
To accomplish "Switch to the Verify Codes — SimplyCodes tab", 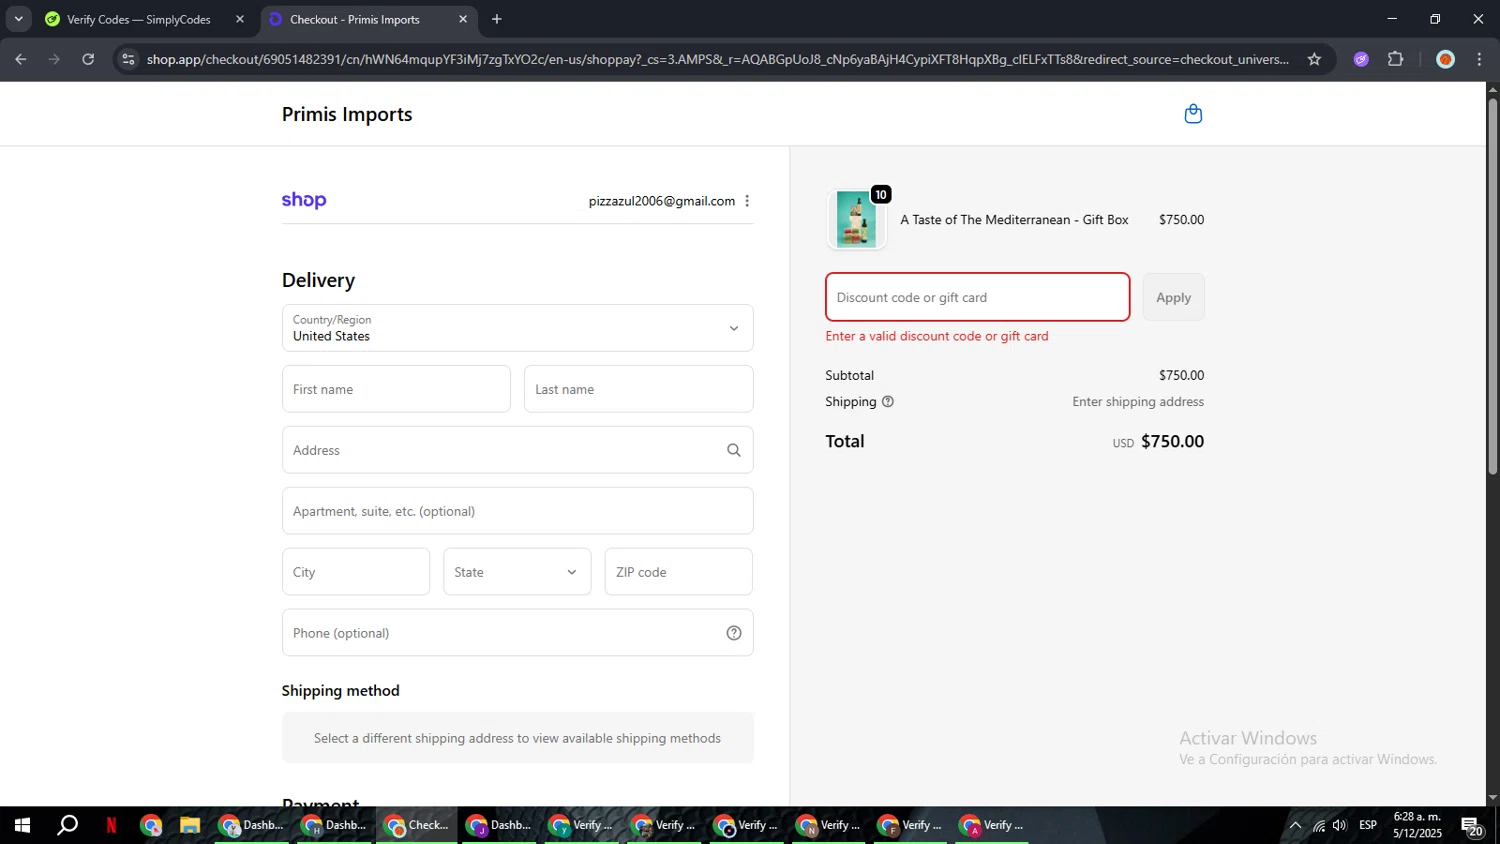I will [139, 19].
